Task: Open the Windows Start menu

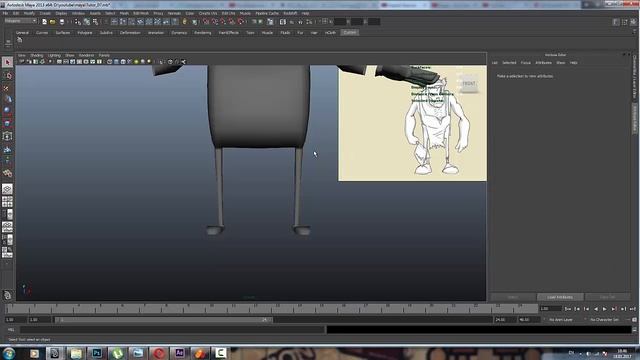Action: click(8, 353)
